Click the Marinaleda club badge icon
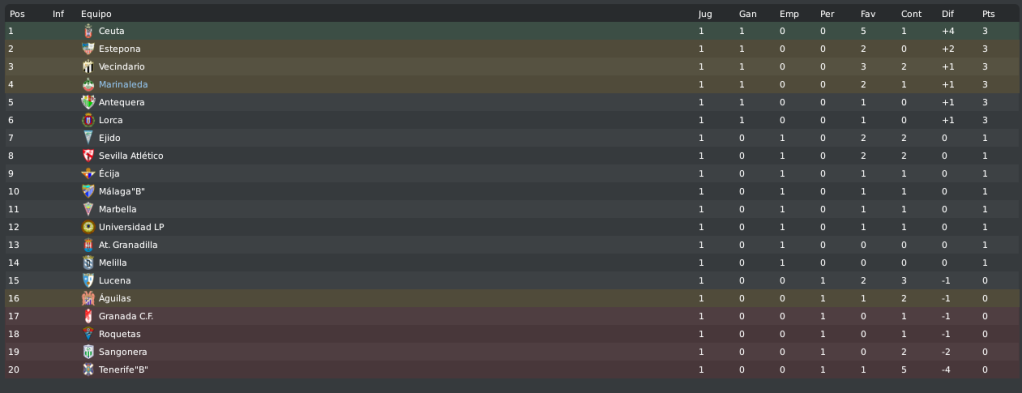This screenshot has width=1022, height=393. coord(88,85)
